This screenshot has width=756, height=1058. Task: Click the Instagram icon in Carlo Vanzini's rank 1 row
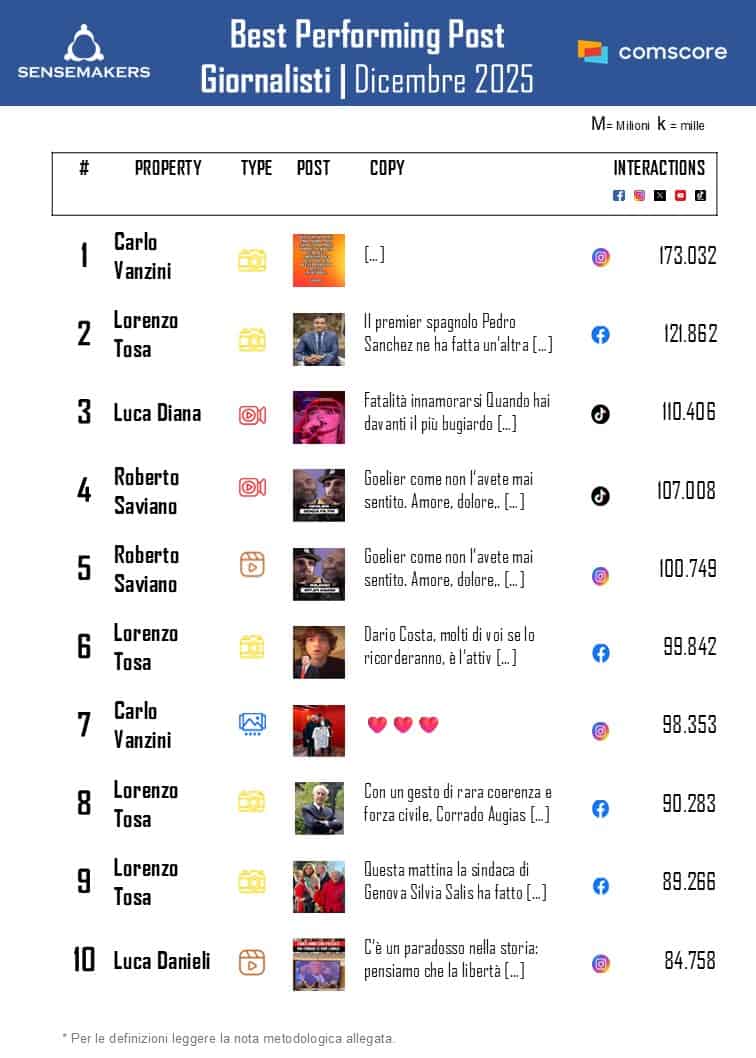coord(600,257)
